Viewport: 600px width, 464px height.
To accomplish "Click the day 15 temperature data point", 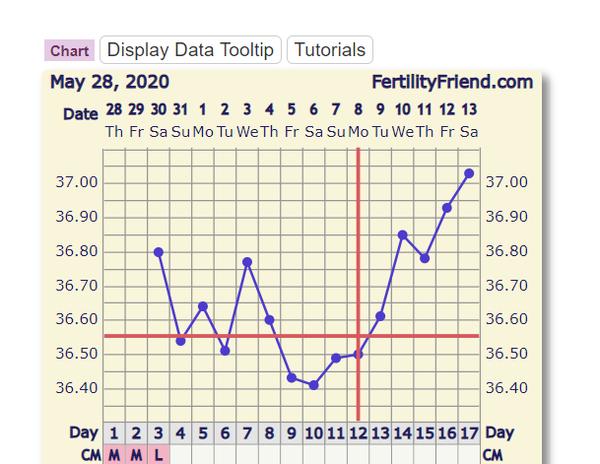I will pyautogui.click(x=425, y=258).
